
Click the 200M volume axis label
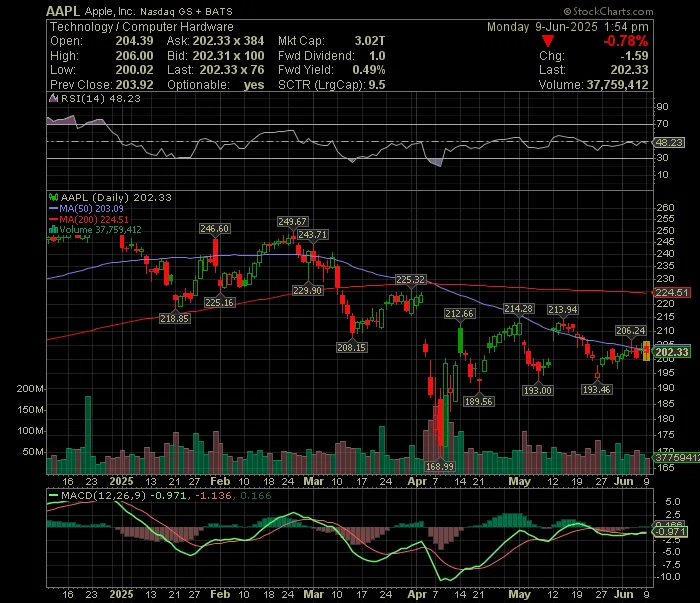(30, 389)
